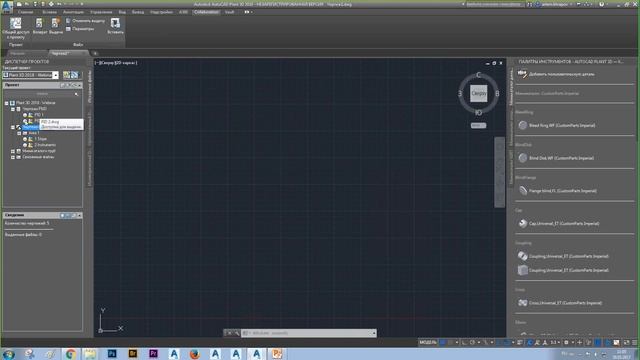640x360 pixels.
Task: Open the command line recent commands arrow
Action: [374, 333]
